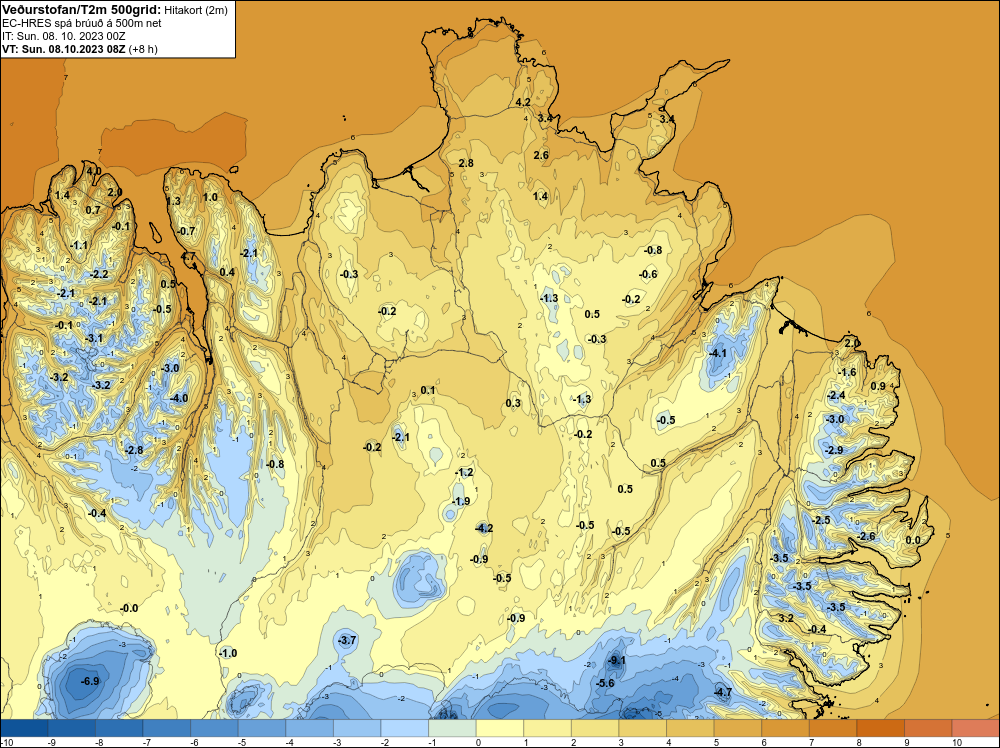Click the legend color between 8 and 9
Screen dimensions: 1000x748
tap(881, 728)
